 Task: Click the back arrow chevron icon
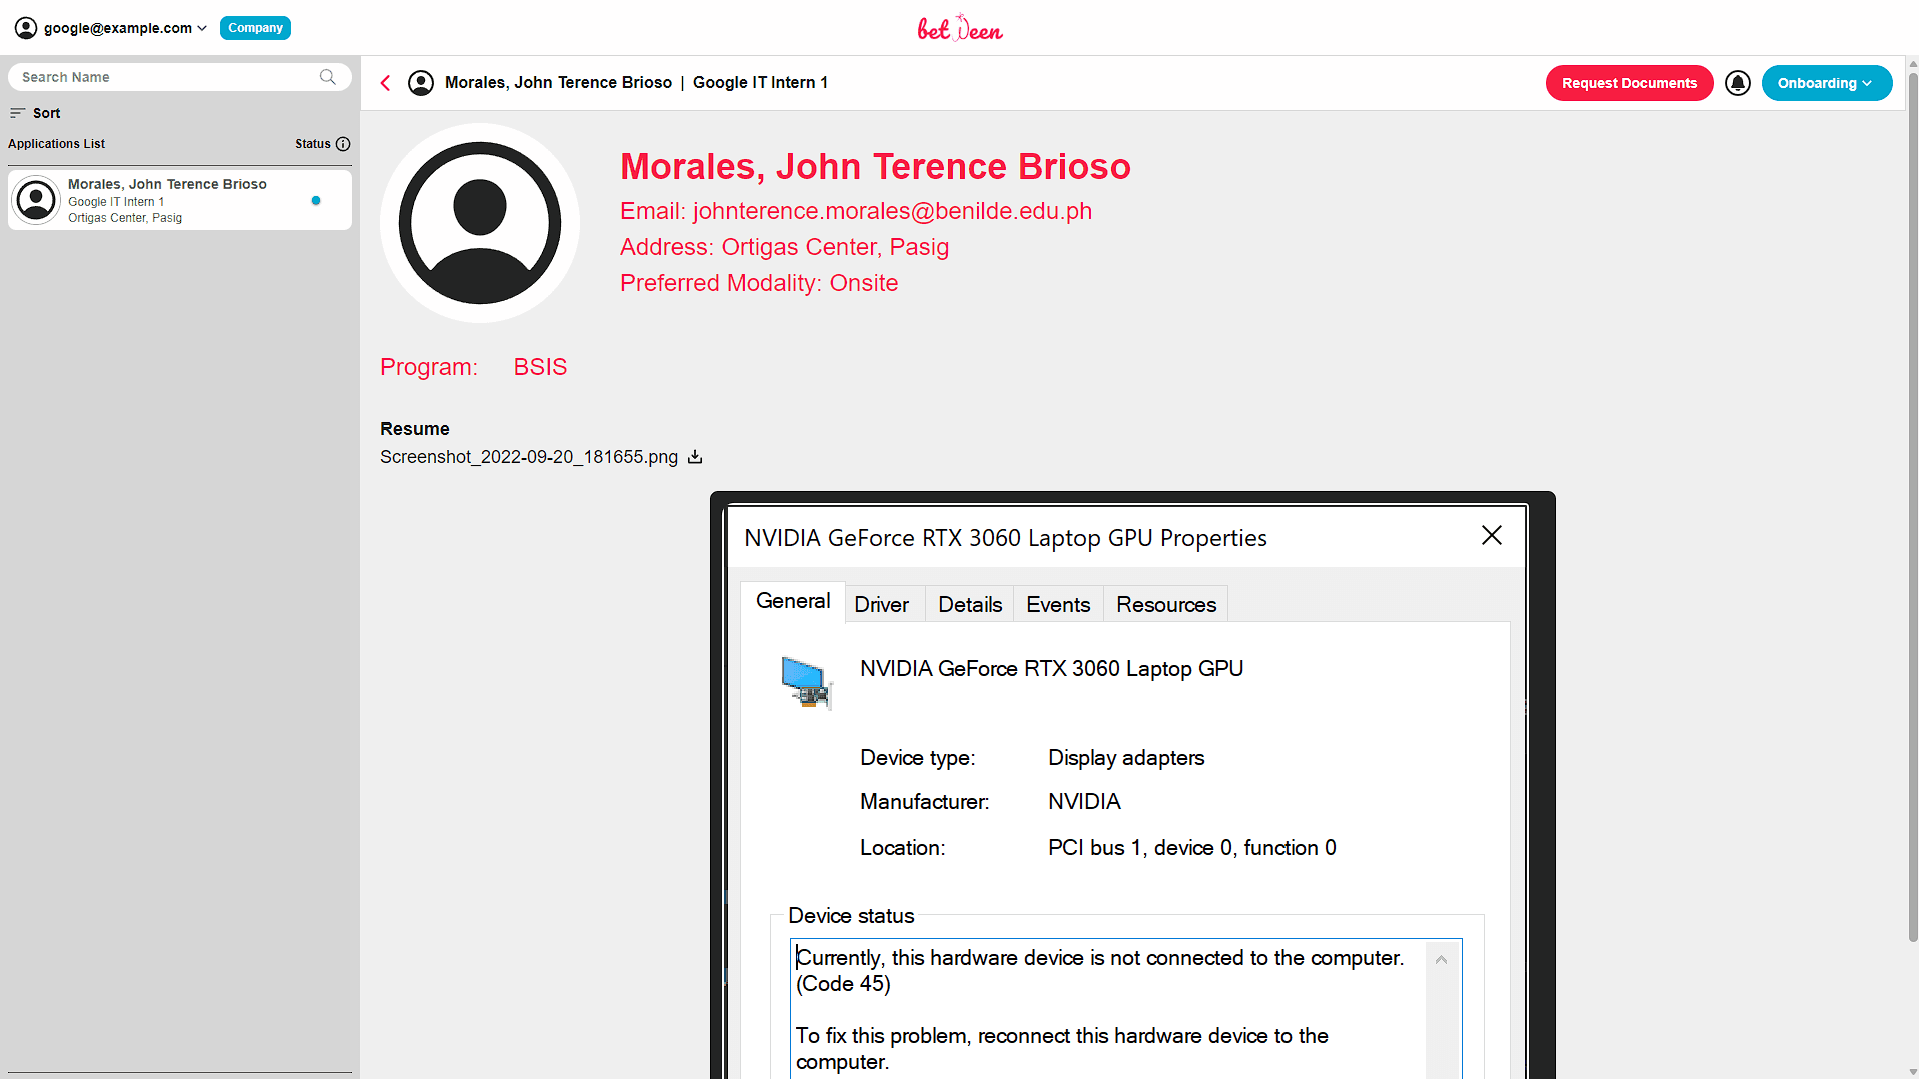(x=385, y=83)
